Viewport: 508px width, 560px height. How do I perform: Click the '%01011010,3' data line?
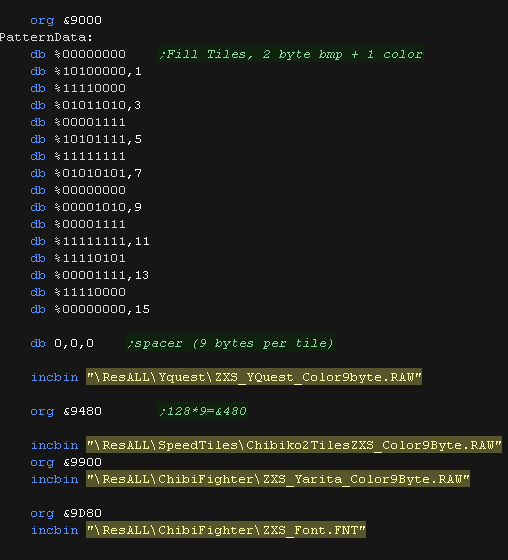coord(86,105)
